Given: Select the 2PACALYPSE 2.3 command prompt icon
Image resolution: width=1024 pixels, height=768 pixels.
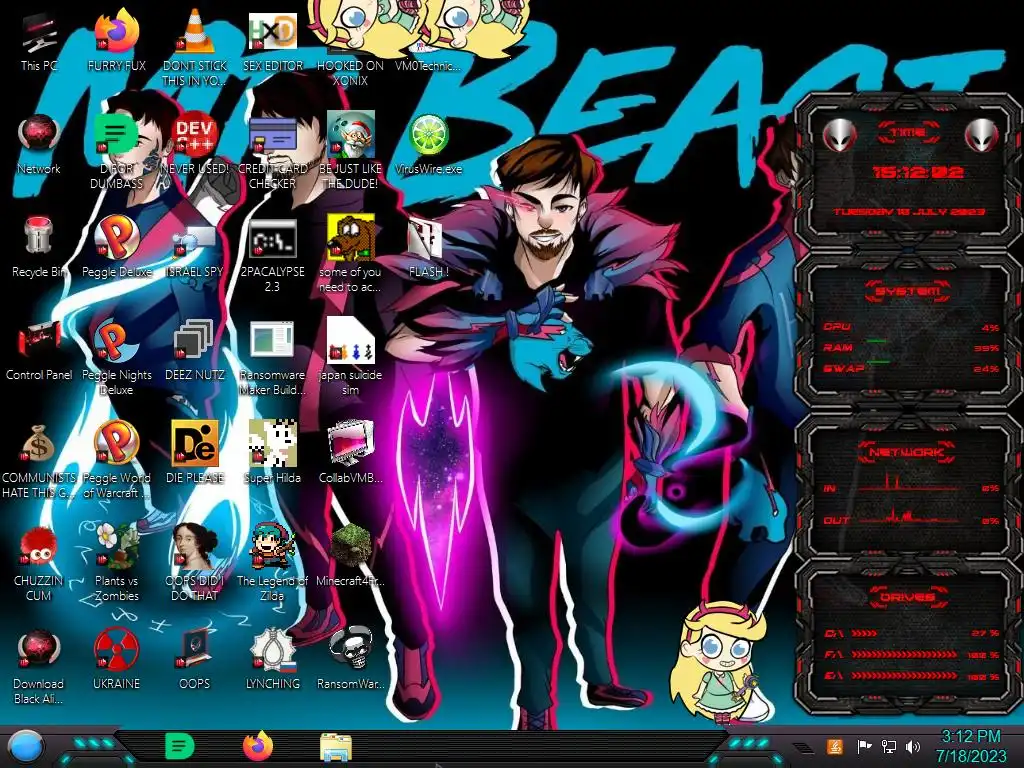Looking at the screenshot, I should tap(272, 255).
